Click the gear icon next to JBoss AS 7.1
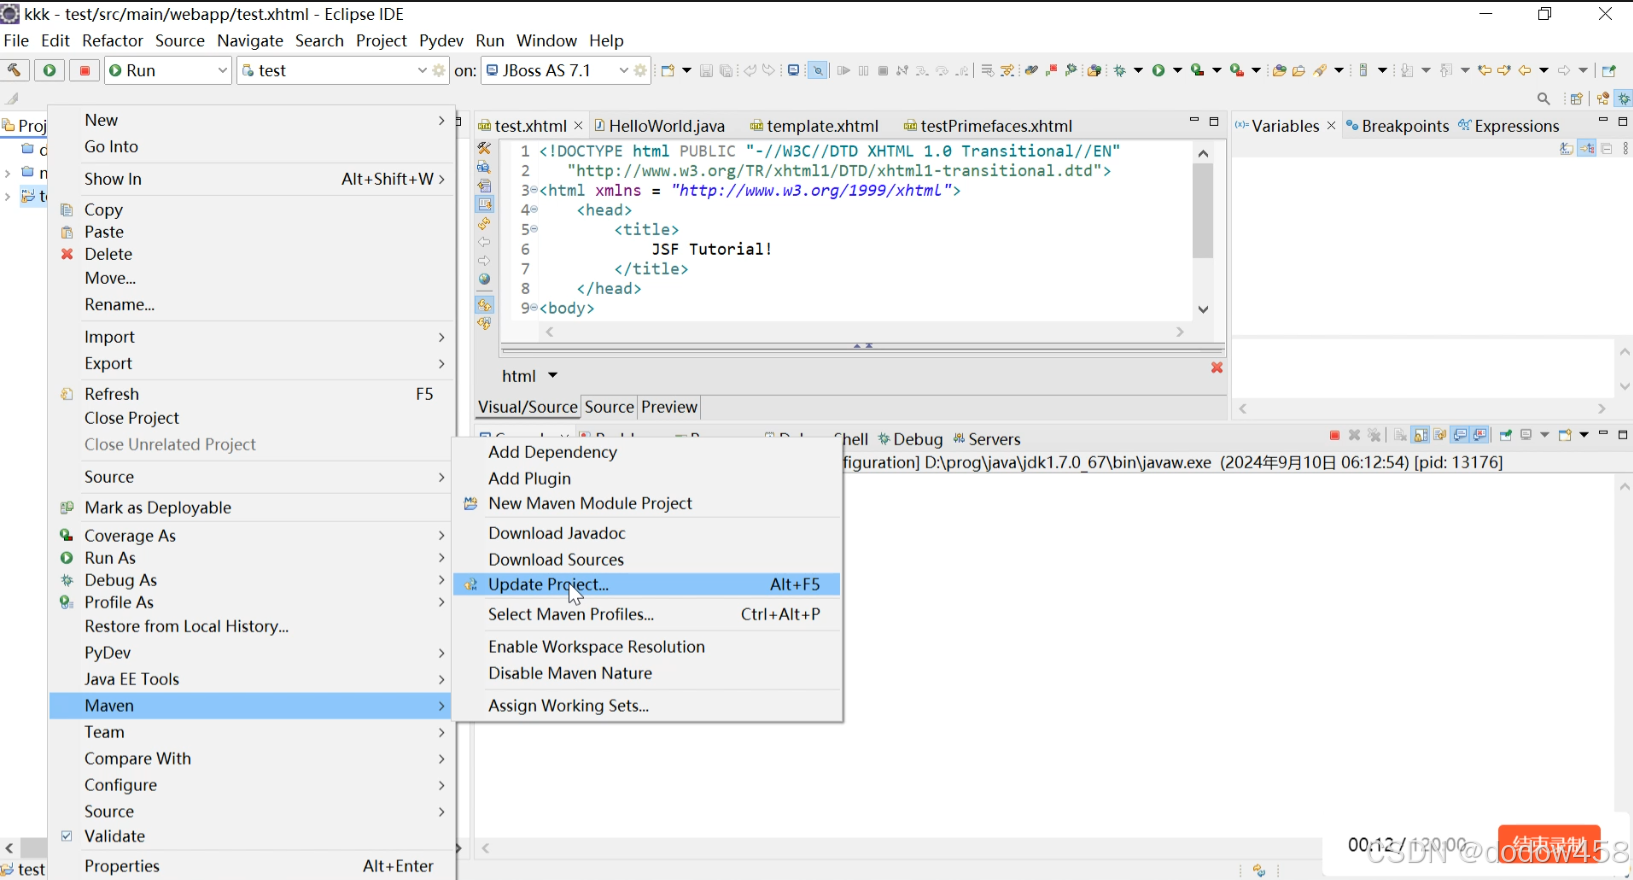 [x=641, y=70]
